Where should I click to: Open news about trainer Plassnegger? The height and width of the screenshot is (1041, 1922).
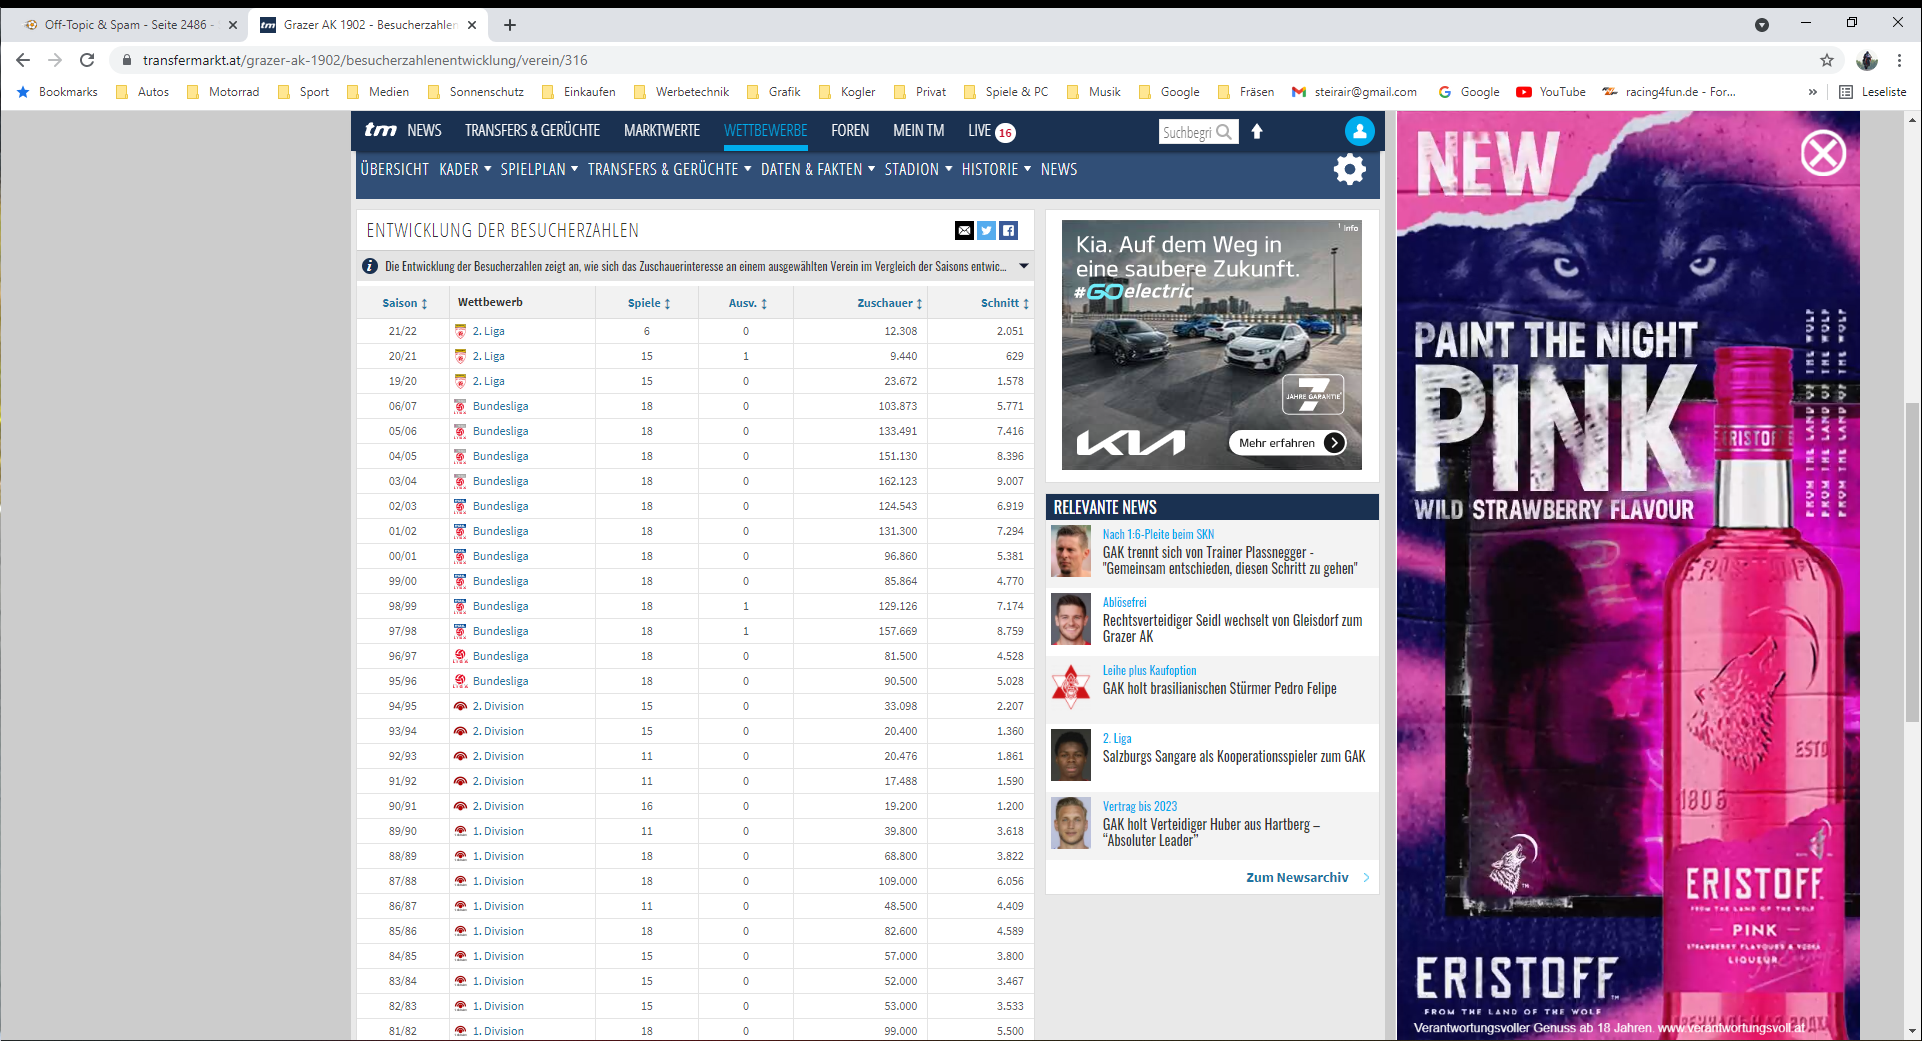1230,560
